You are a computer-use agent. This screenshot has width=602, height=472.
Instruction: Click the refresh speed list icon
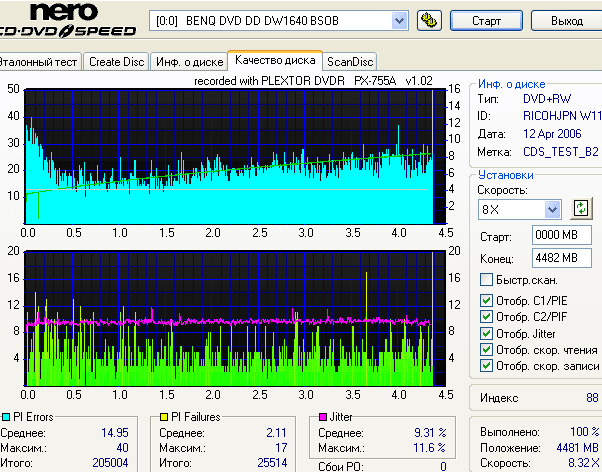click(x=581, y=209)
